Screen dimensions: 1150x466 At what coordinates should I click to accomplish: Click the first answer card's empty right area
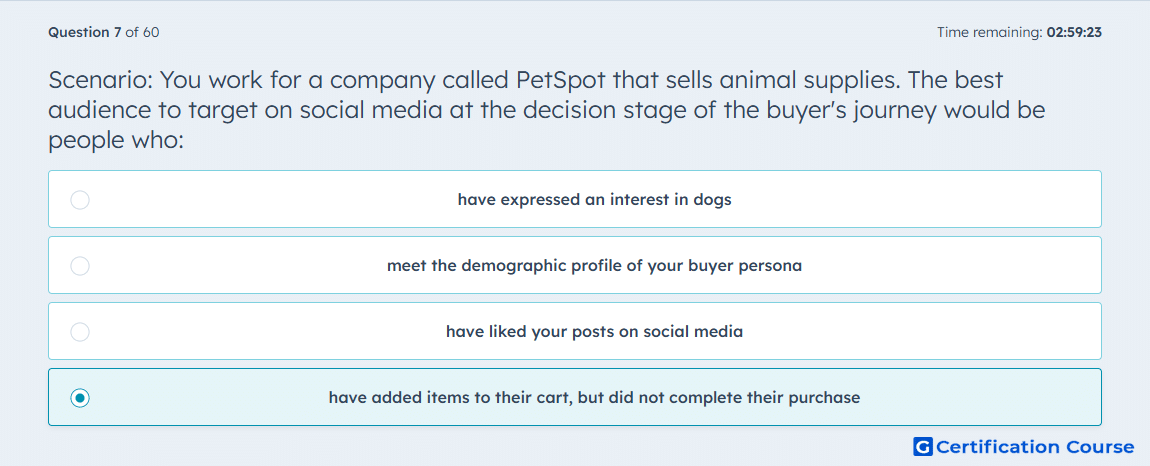click(917, 200)
